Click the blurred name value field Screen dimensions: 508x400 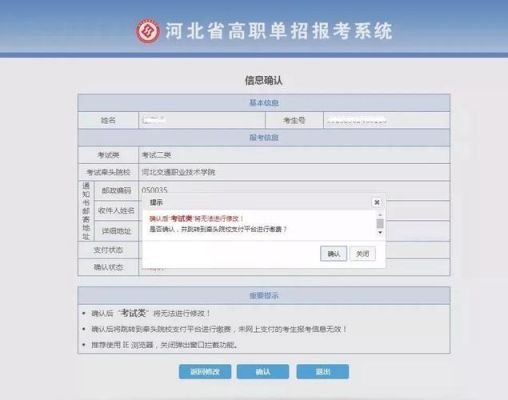click(202, 120)
